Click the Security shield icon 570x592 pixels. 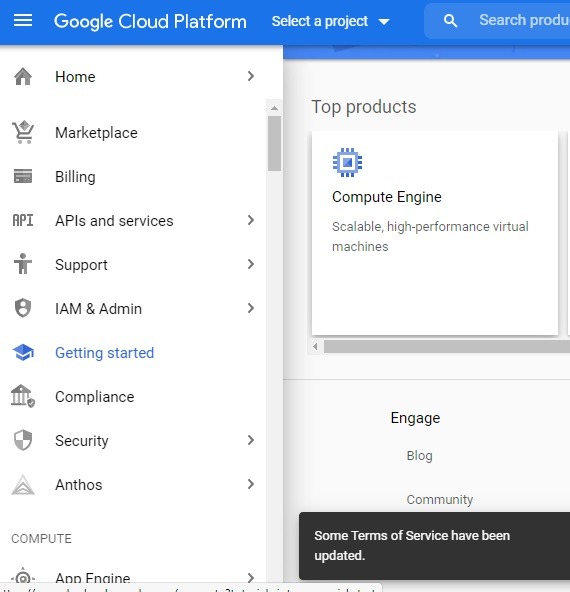pyautogui.click(x=23, y=440)
